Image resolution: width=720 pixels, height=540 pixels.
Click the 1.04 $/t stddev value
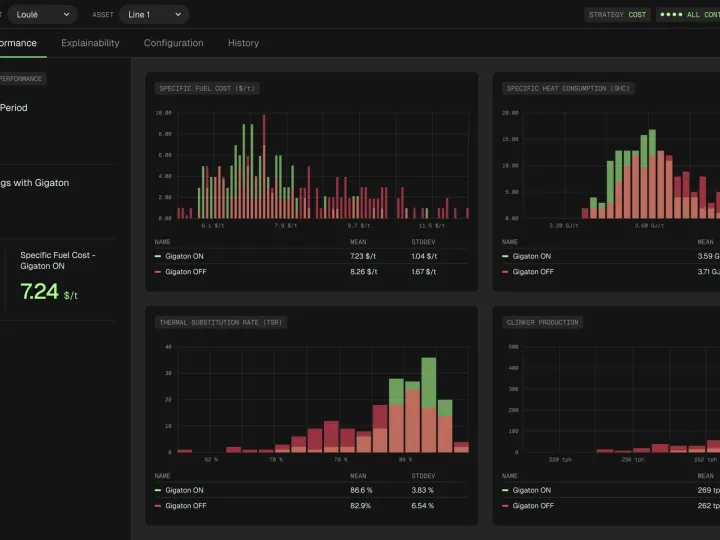pos(424,256)
